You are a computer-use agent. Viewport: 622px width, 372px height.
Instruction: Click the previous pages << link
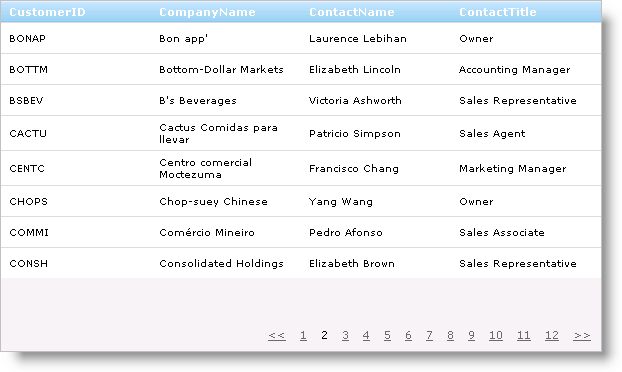click(276, 336)
